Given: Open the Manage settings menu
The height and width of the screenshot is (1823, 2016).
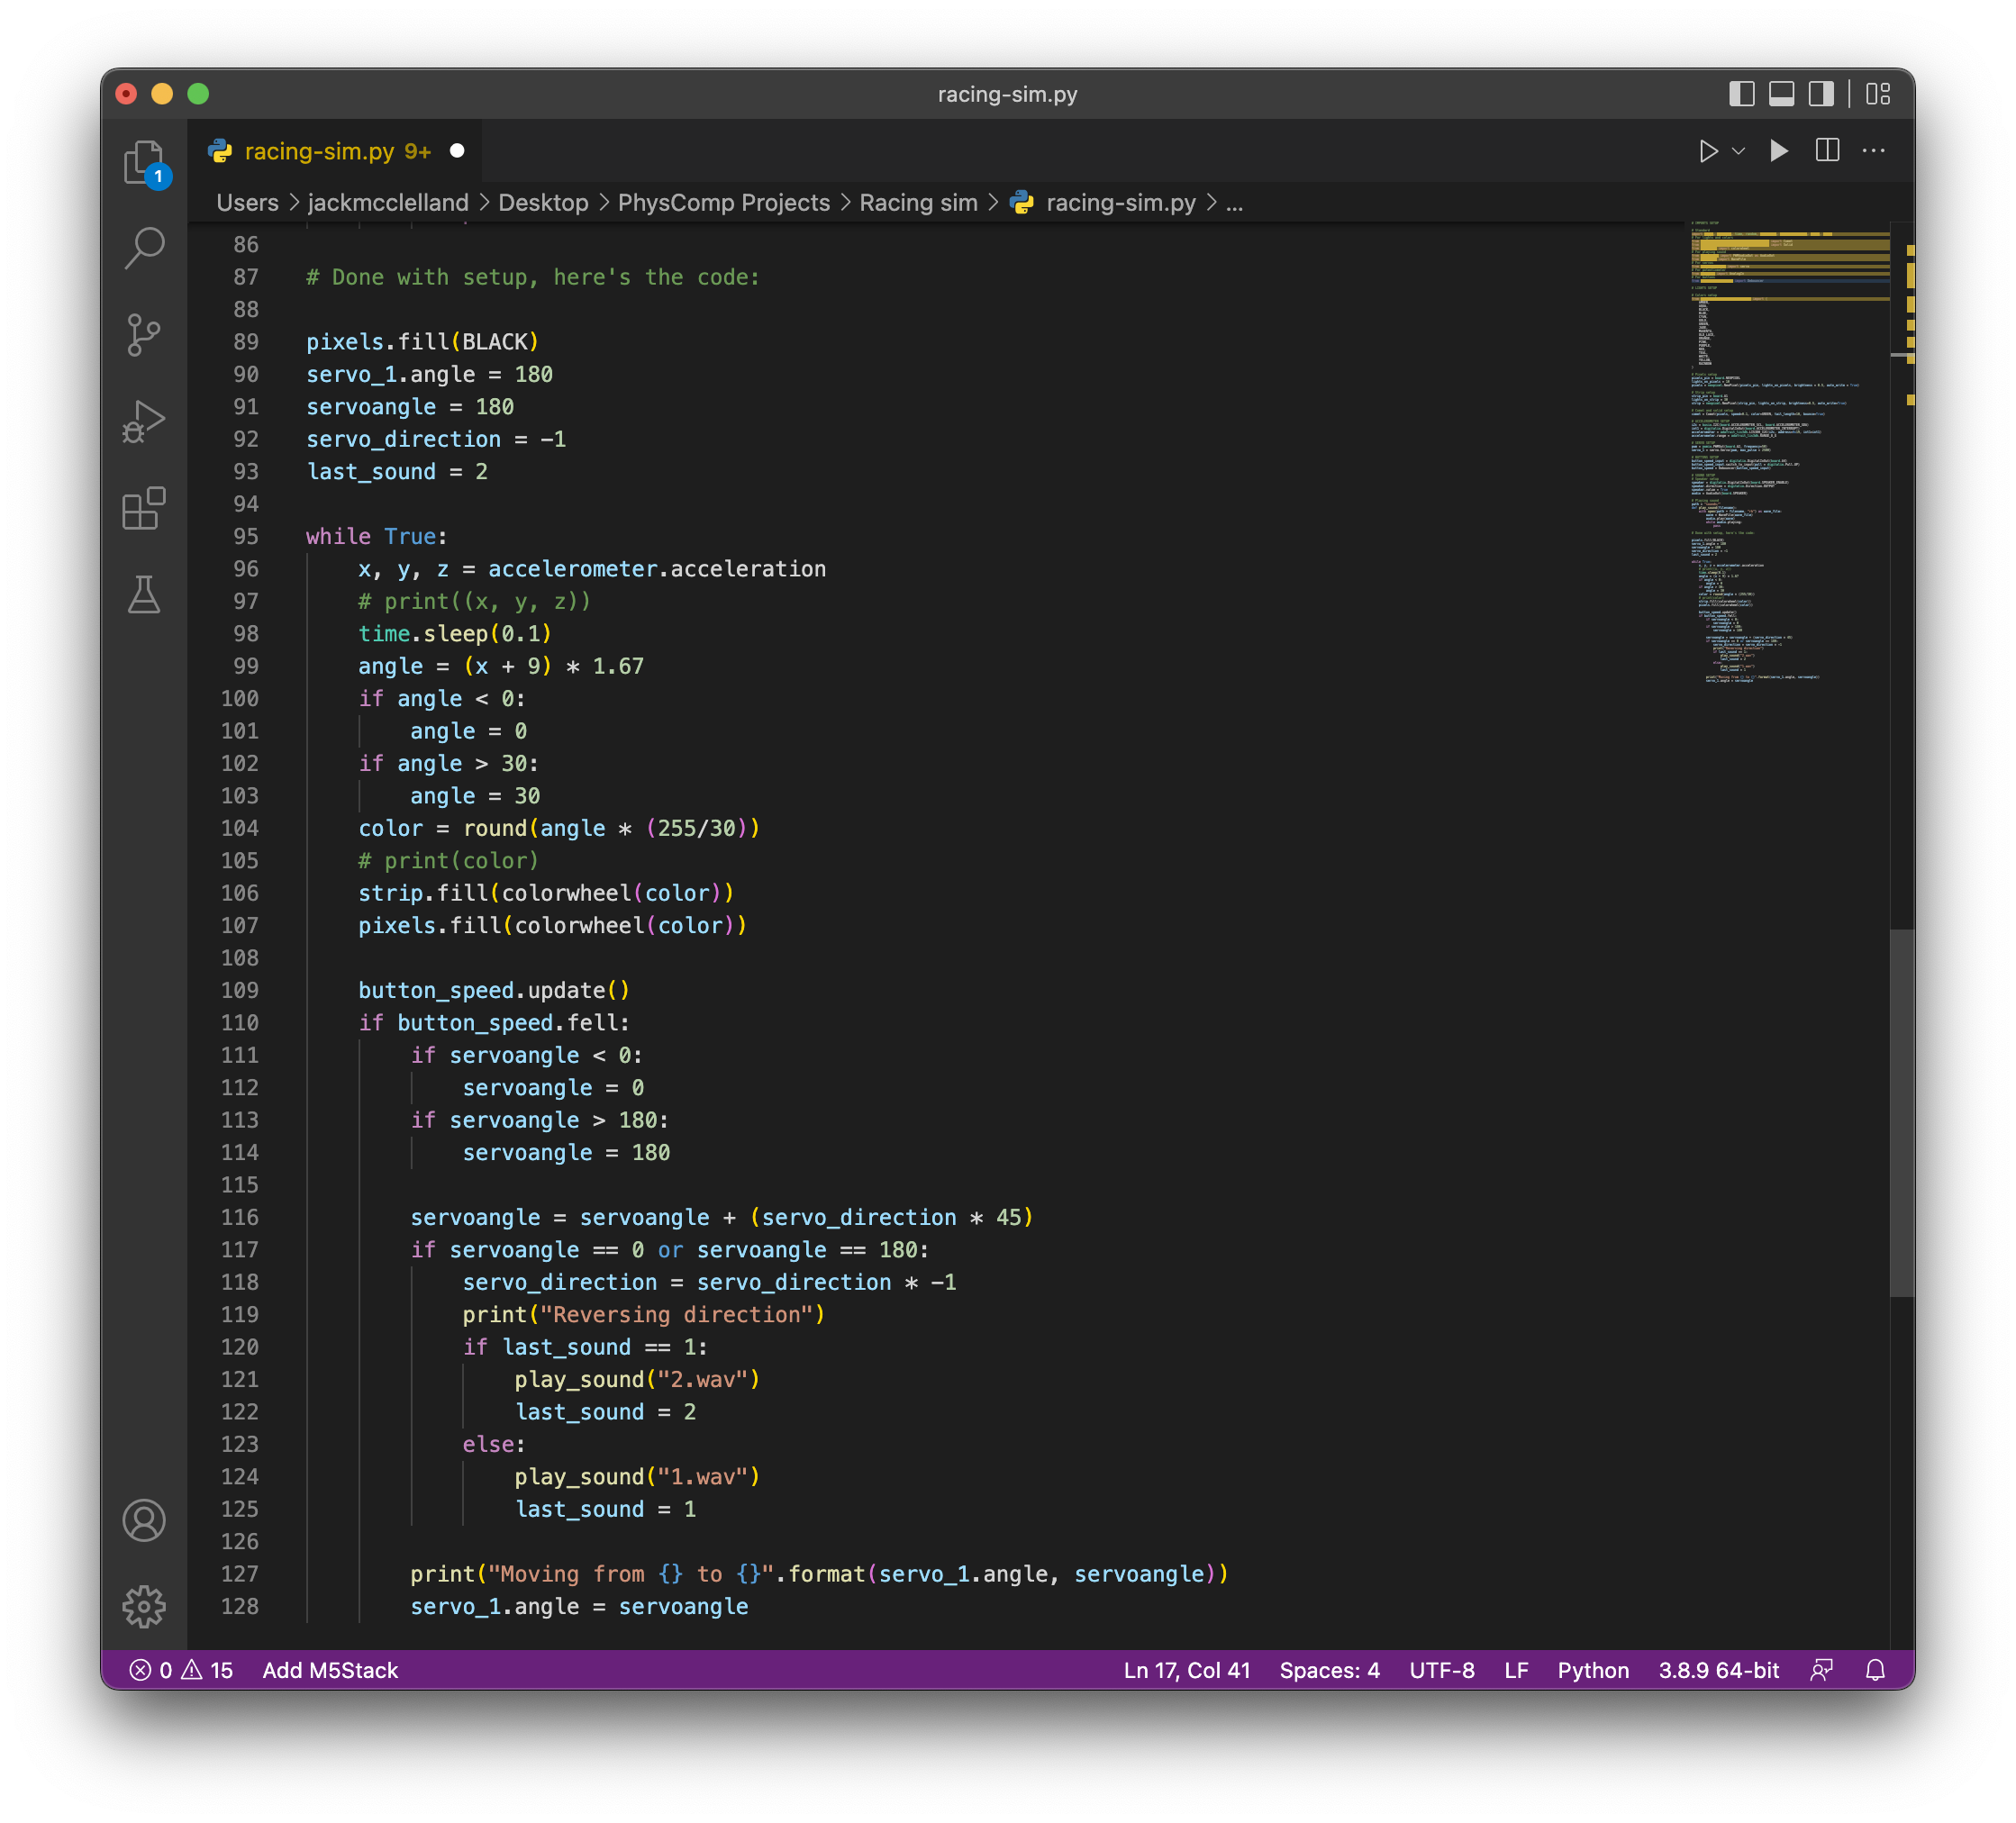Looking at the screenshot, I should (x=145, y=1607).
